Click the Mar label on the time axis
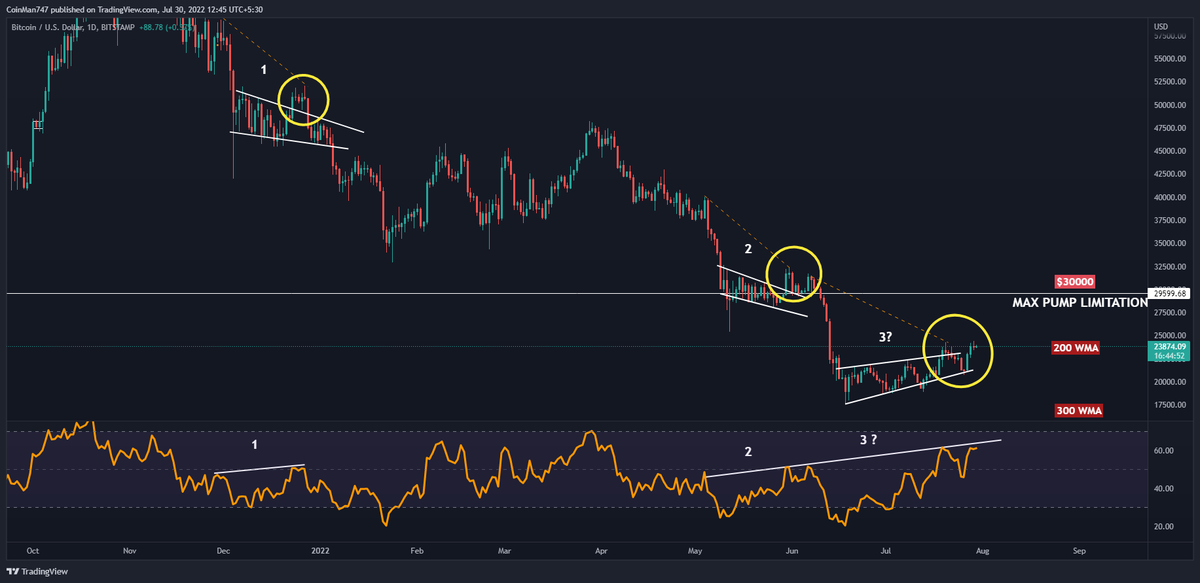1200x583 pixels. (x=505, y=550)
